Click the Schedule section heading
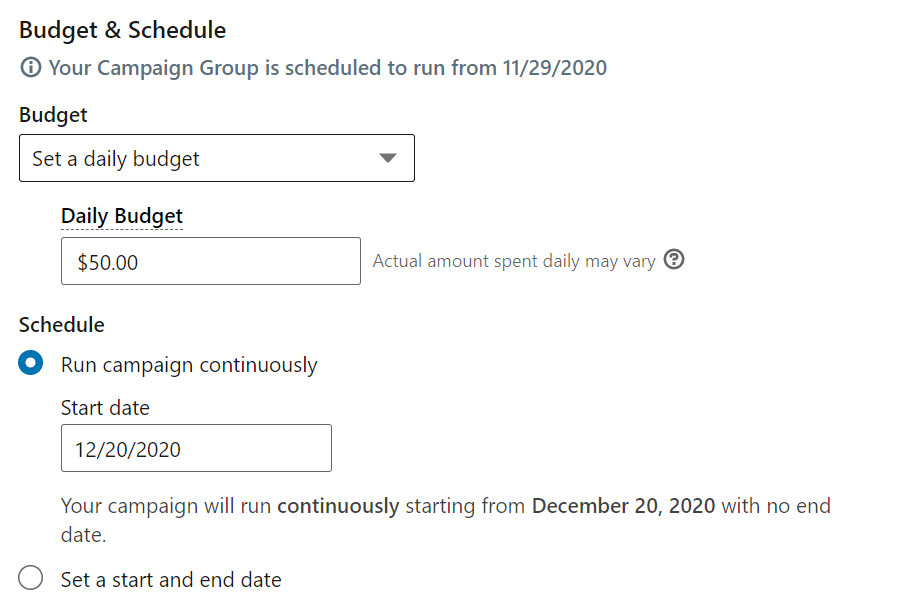 [x=62, y=325]
